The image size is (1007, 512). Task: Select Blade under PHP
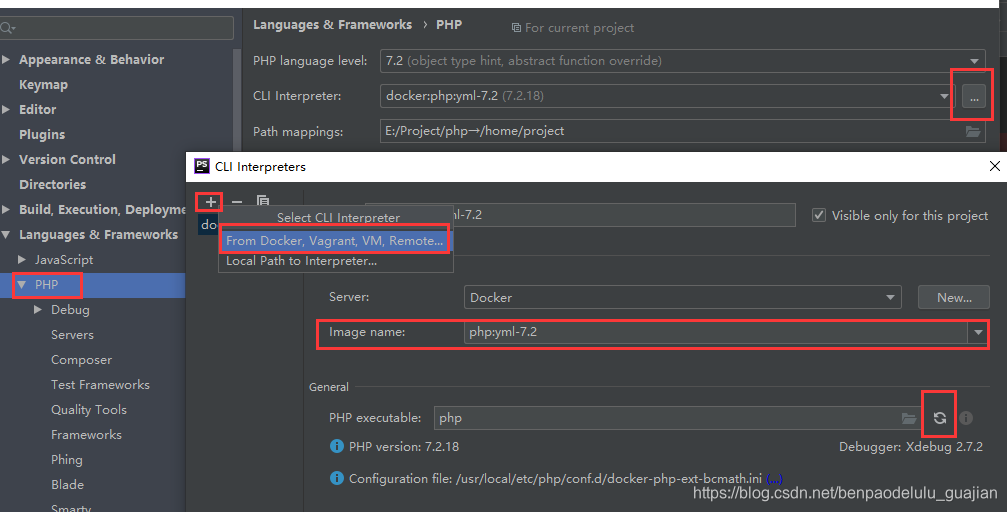coord(67,485)
